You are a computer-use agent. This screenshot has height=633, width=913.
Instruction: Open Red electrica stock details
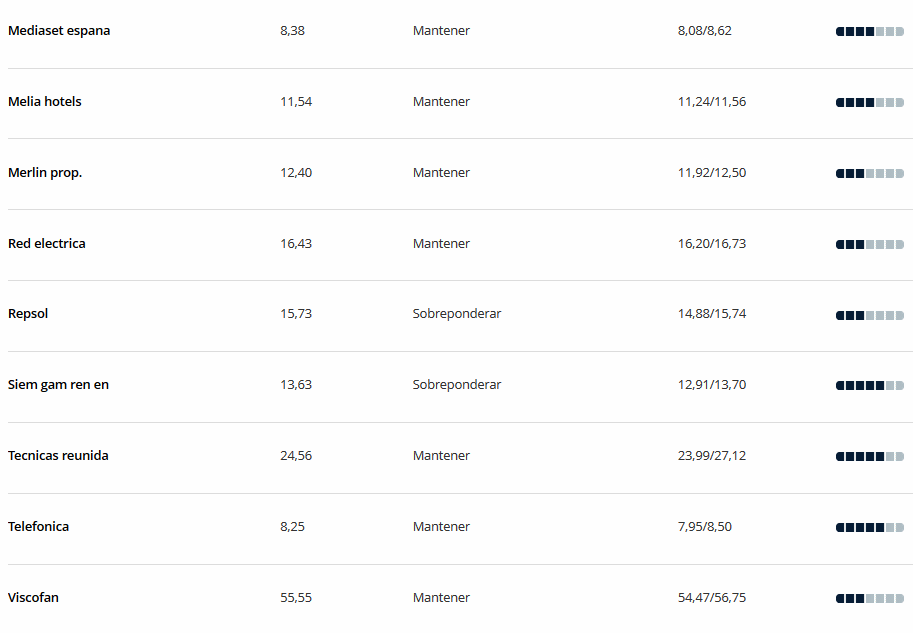tap(47, 244)
